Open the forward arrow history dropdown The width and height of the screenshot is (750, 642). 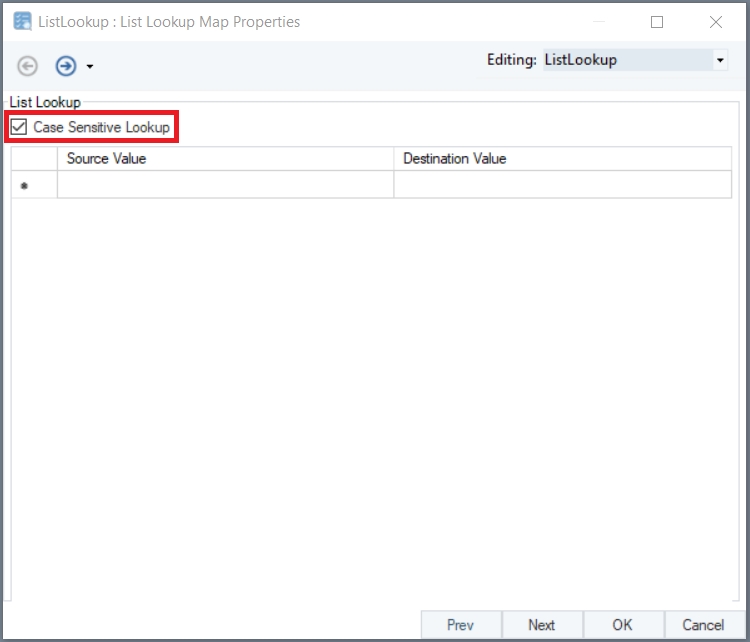click(90, 66)
